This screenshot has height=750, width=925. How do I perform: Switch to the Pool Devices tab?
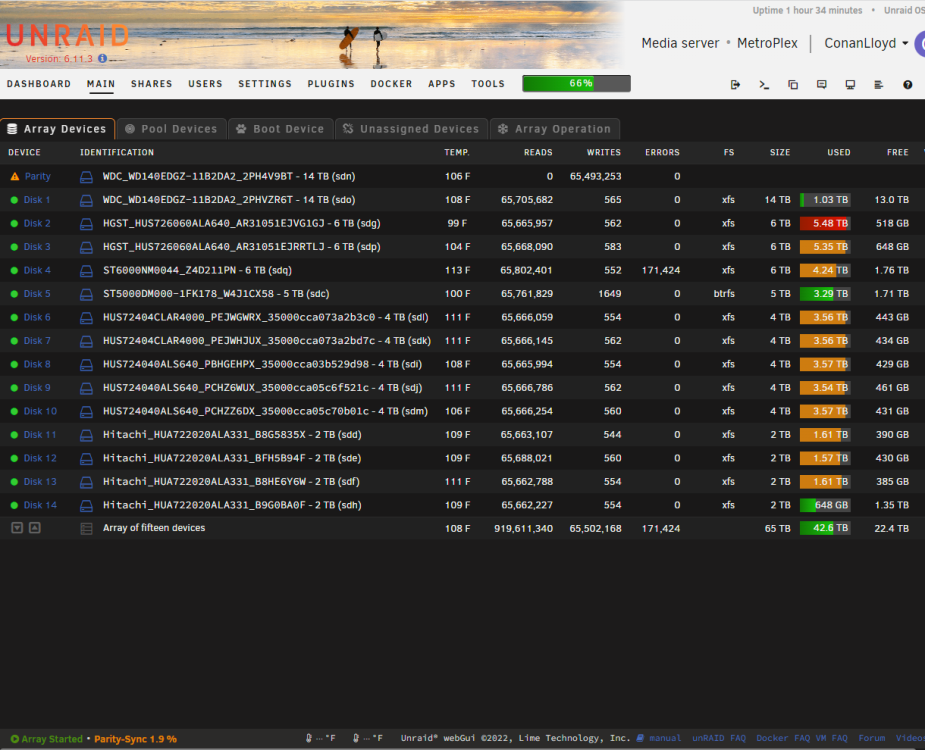(x=172, y=129)
